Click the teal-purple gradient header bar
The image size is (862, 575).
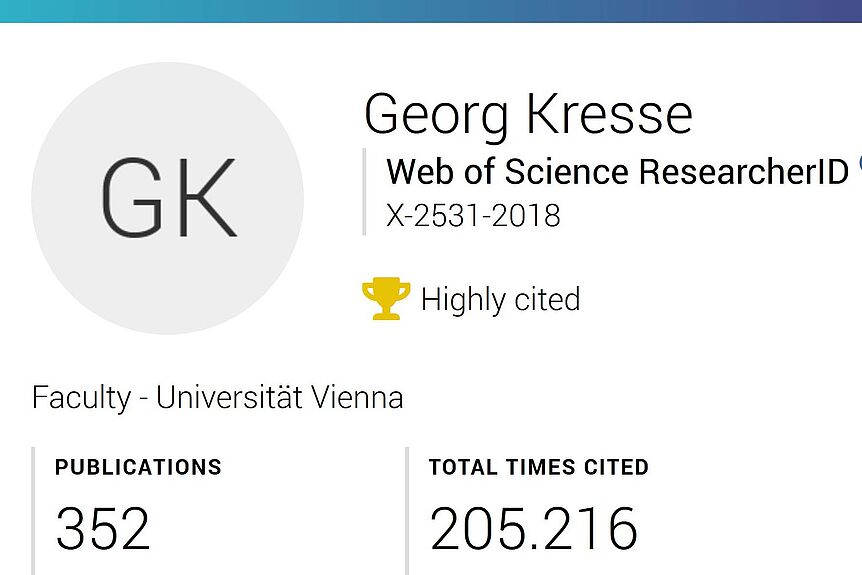point(431,11)
